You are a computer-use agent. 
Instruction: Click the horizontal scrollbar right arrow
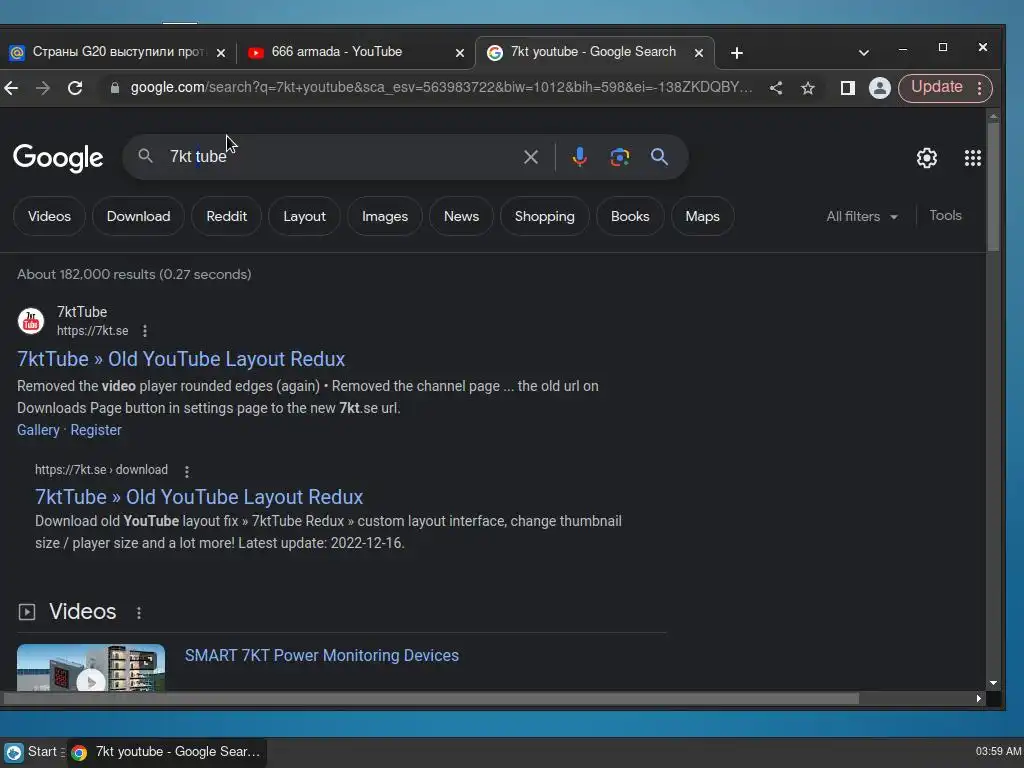978,698
